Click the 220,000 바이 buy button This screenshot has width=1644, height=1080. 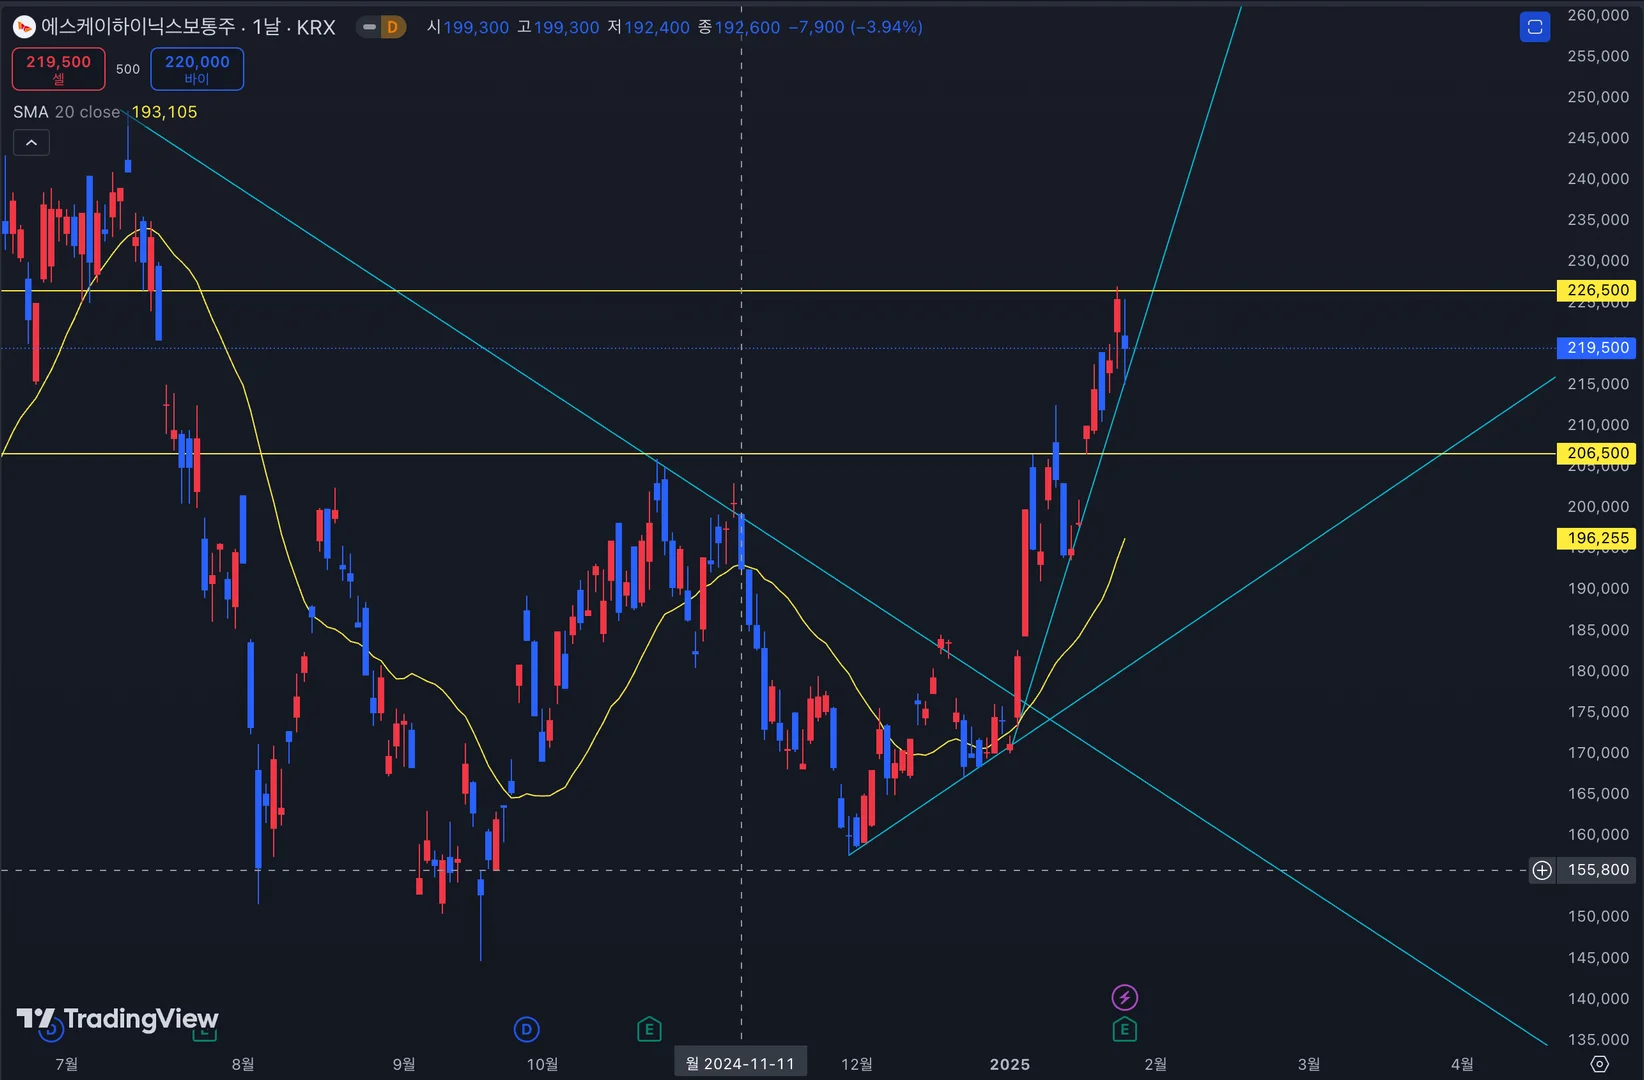click(x=197, y=69)
